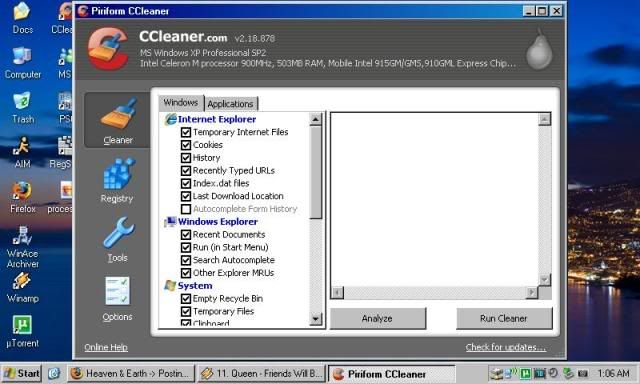Click the results pane scroll down arrow
The image size is (640, 384).
(x=544, y=280)
